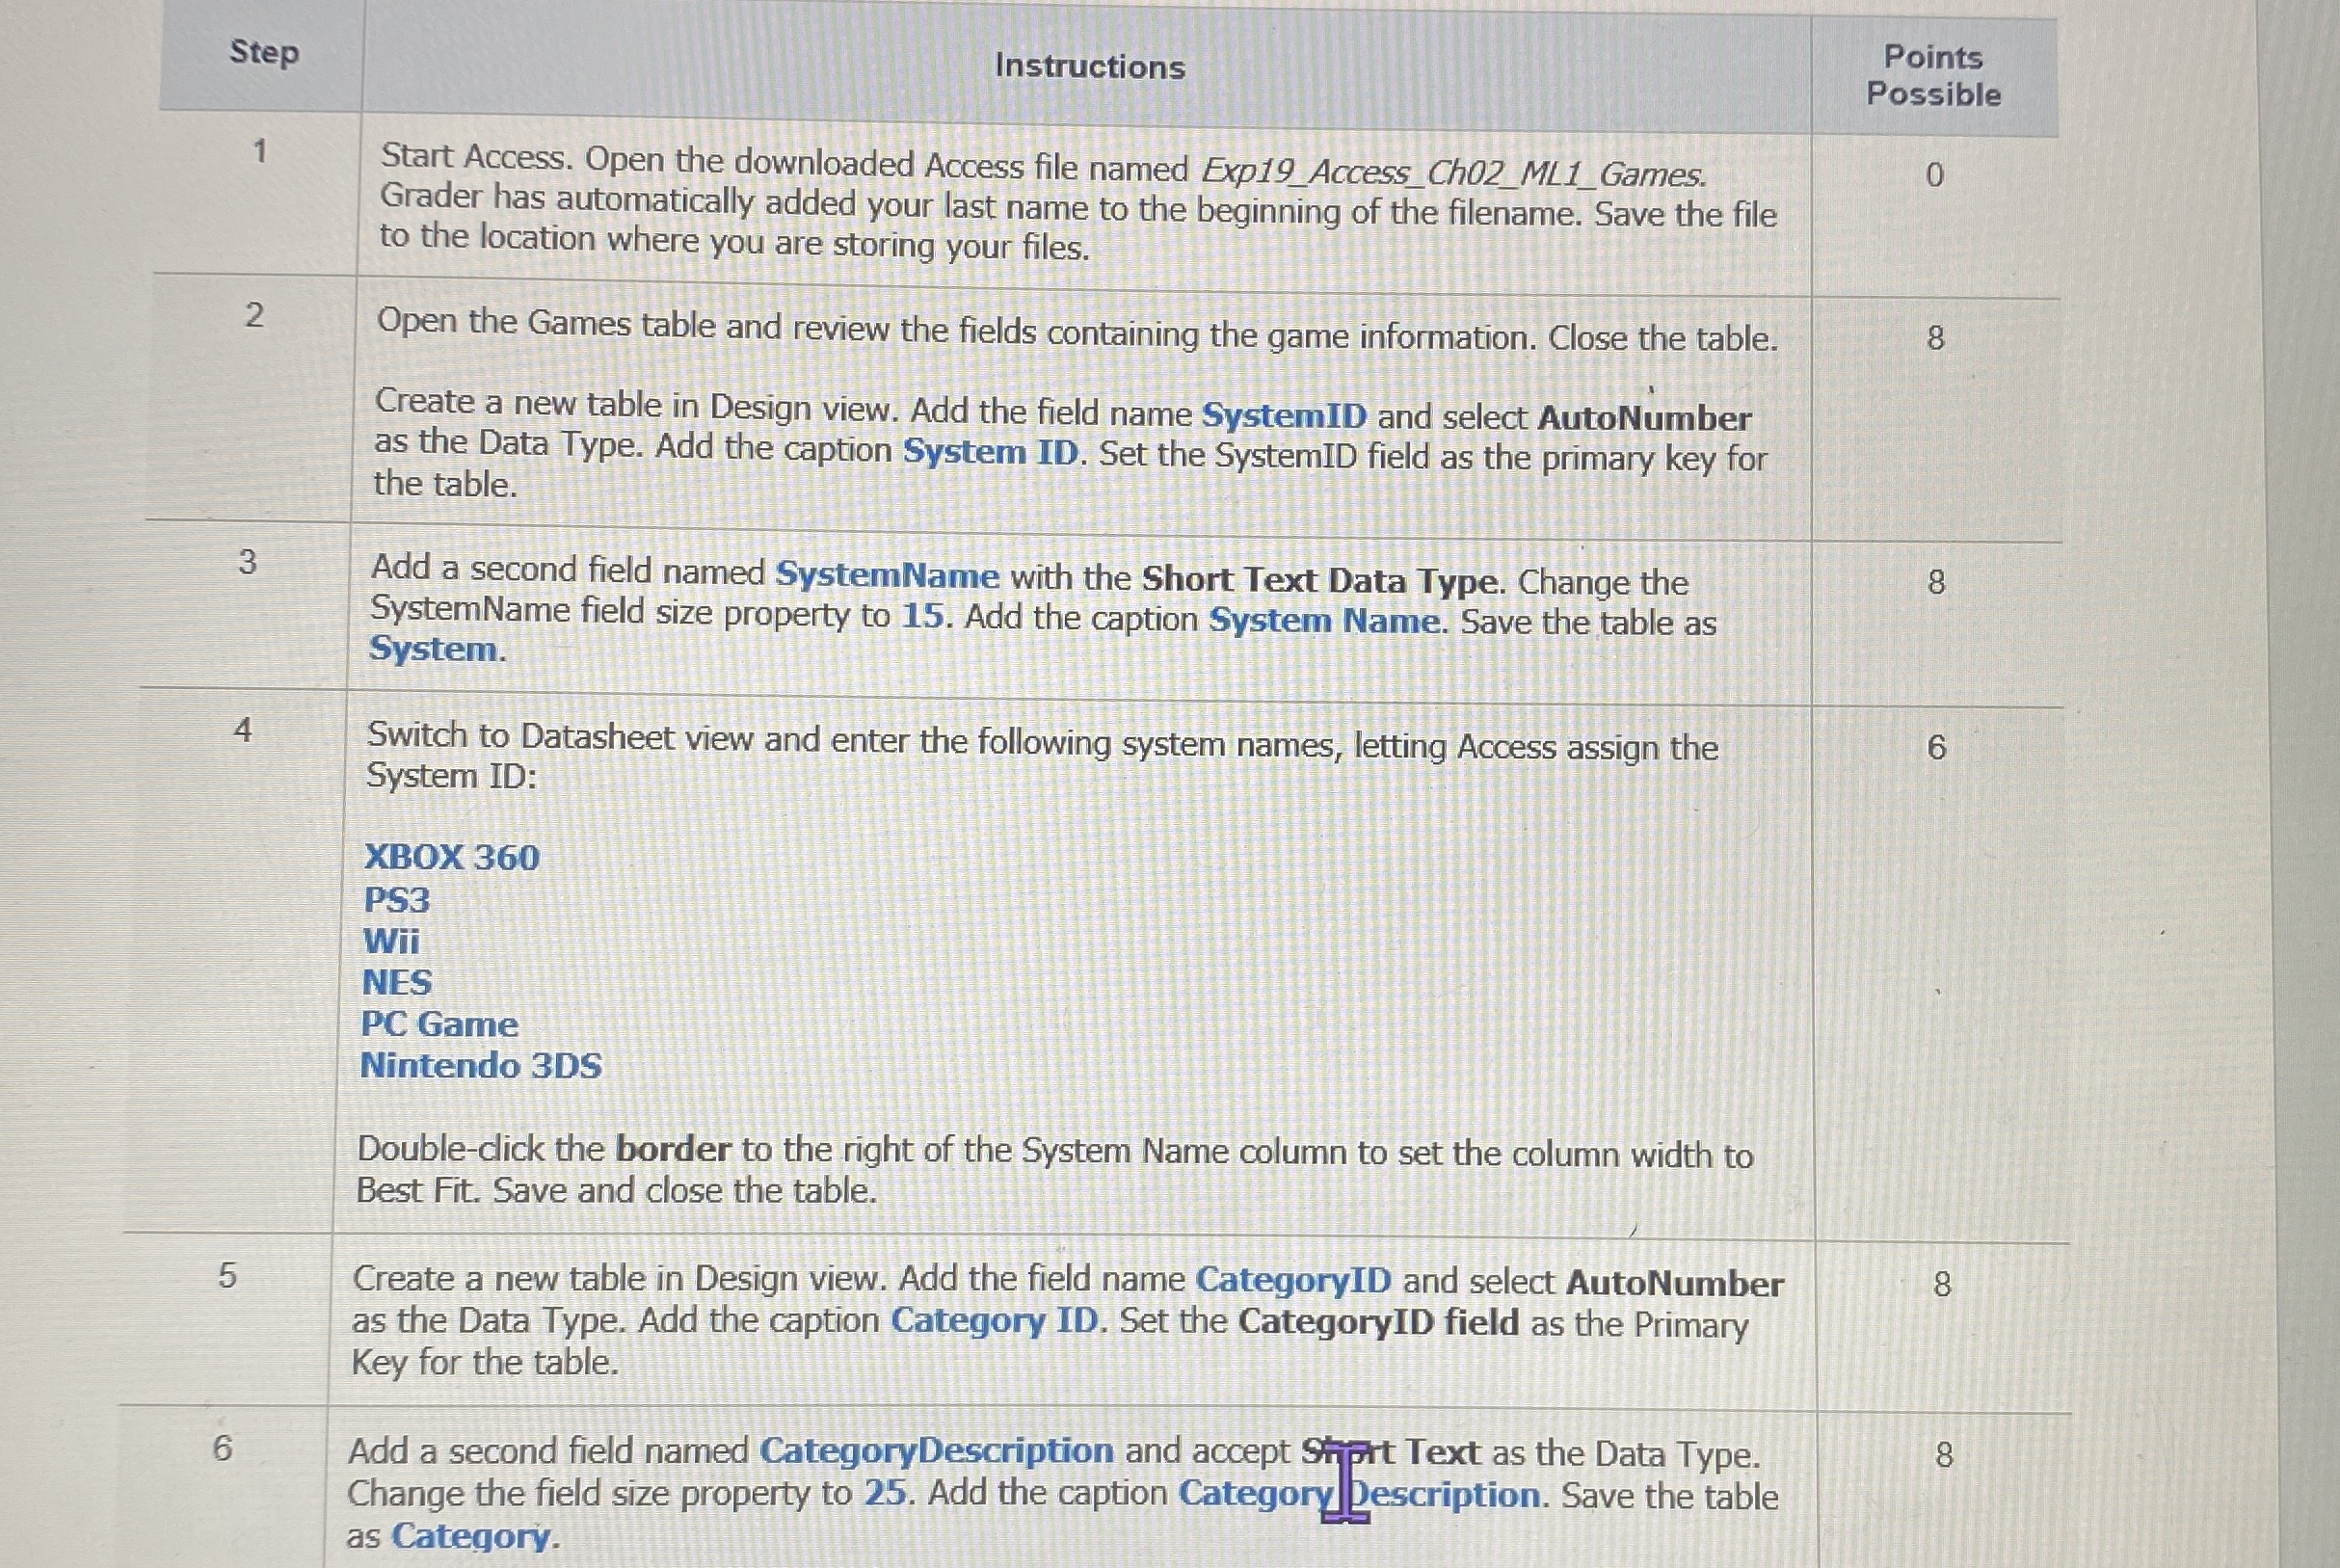The width and height of the screenshot is (2340, 1568).
Task: Click the SystemID field name text
Action: 1283,415
